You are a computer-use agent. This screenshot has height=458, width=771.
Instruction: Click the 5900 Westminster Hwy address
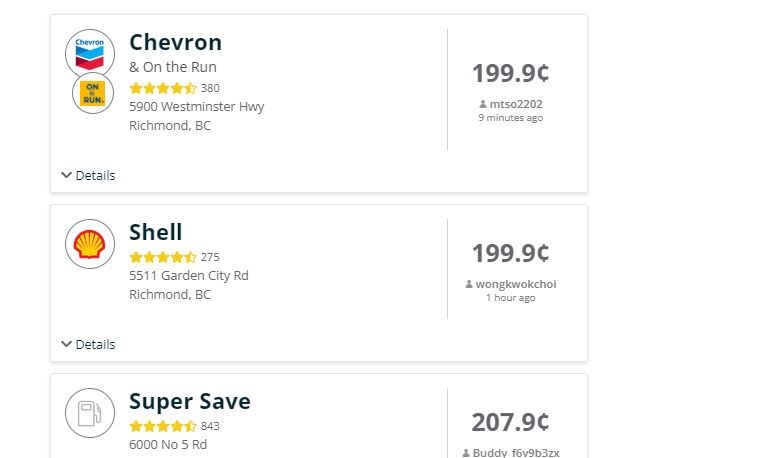pyautogui.click(x=197, y=107)
